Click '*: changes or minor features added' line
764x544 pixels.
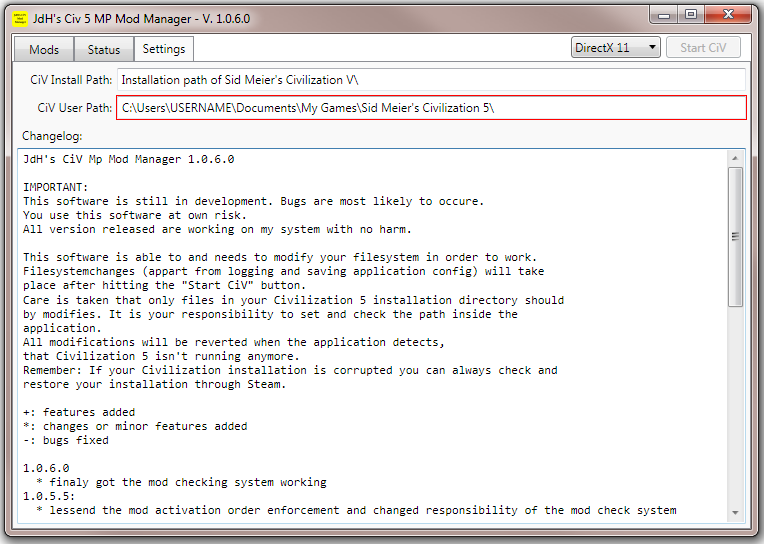tap(135, 426)
